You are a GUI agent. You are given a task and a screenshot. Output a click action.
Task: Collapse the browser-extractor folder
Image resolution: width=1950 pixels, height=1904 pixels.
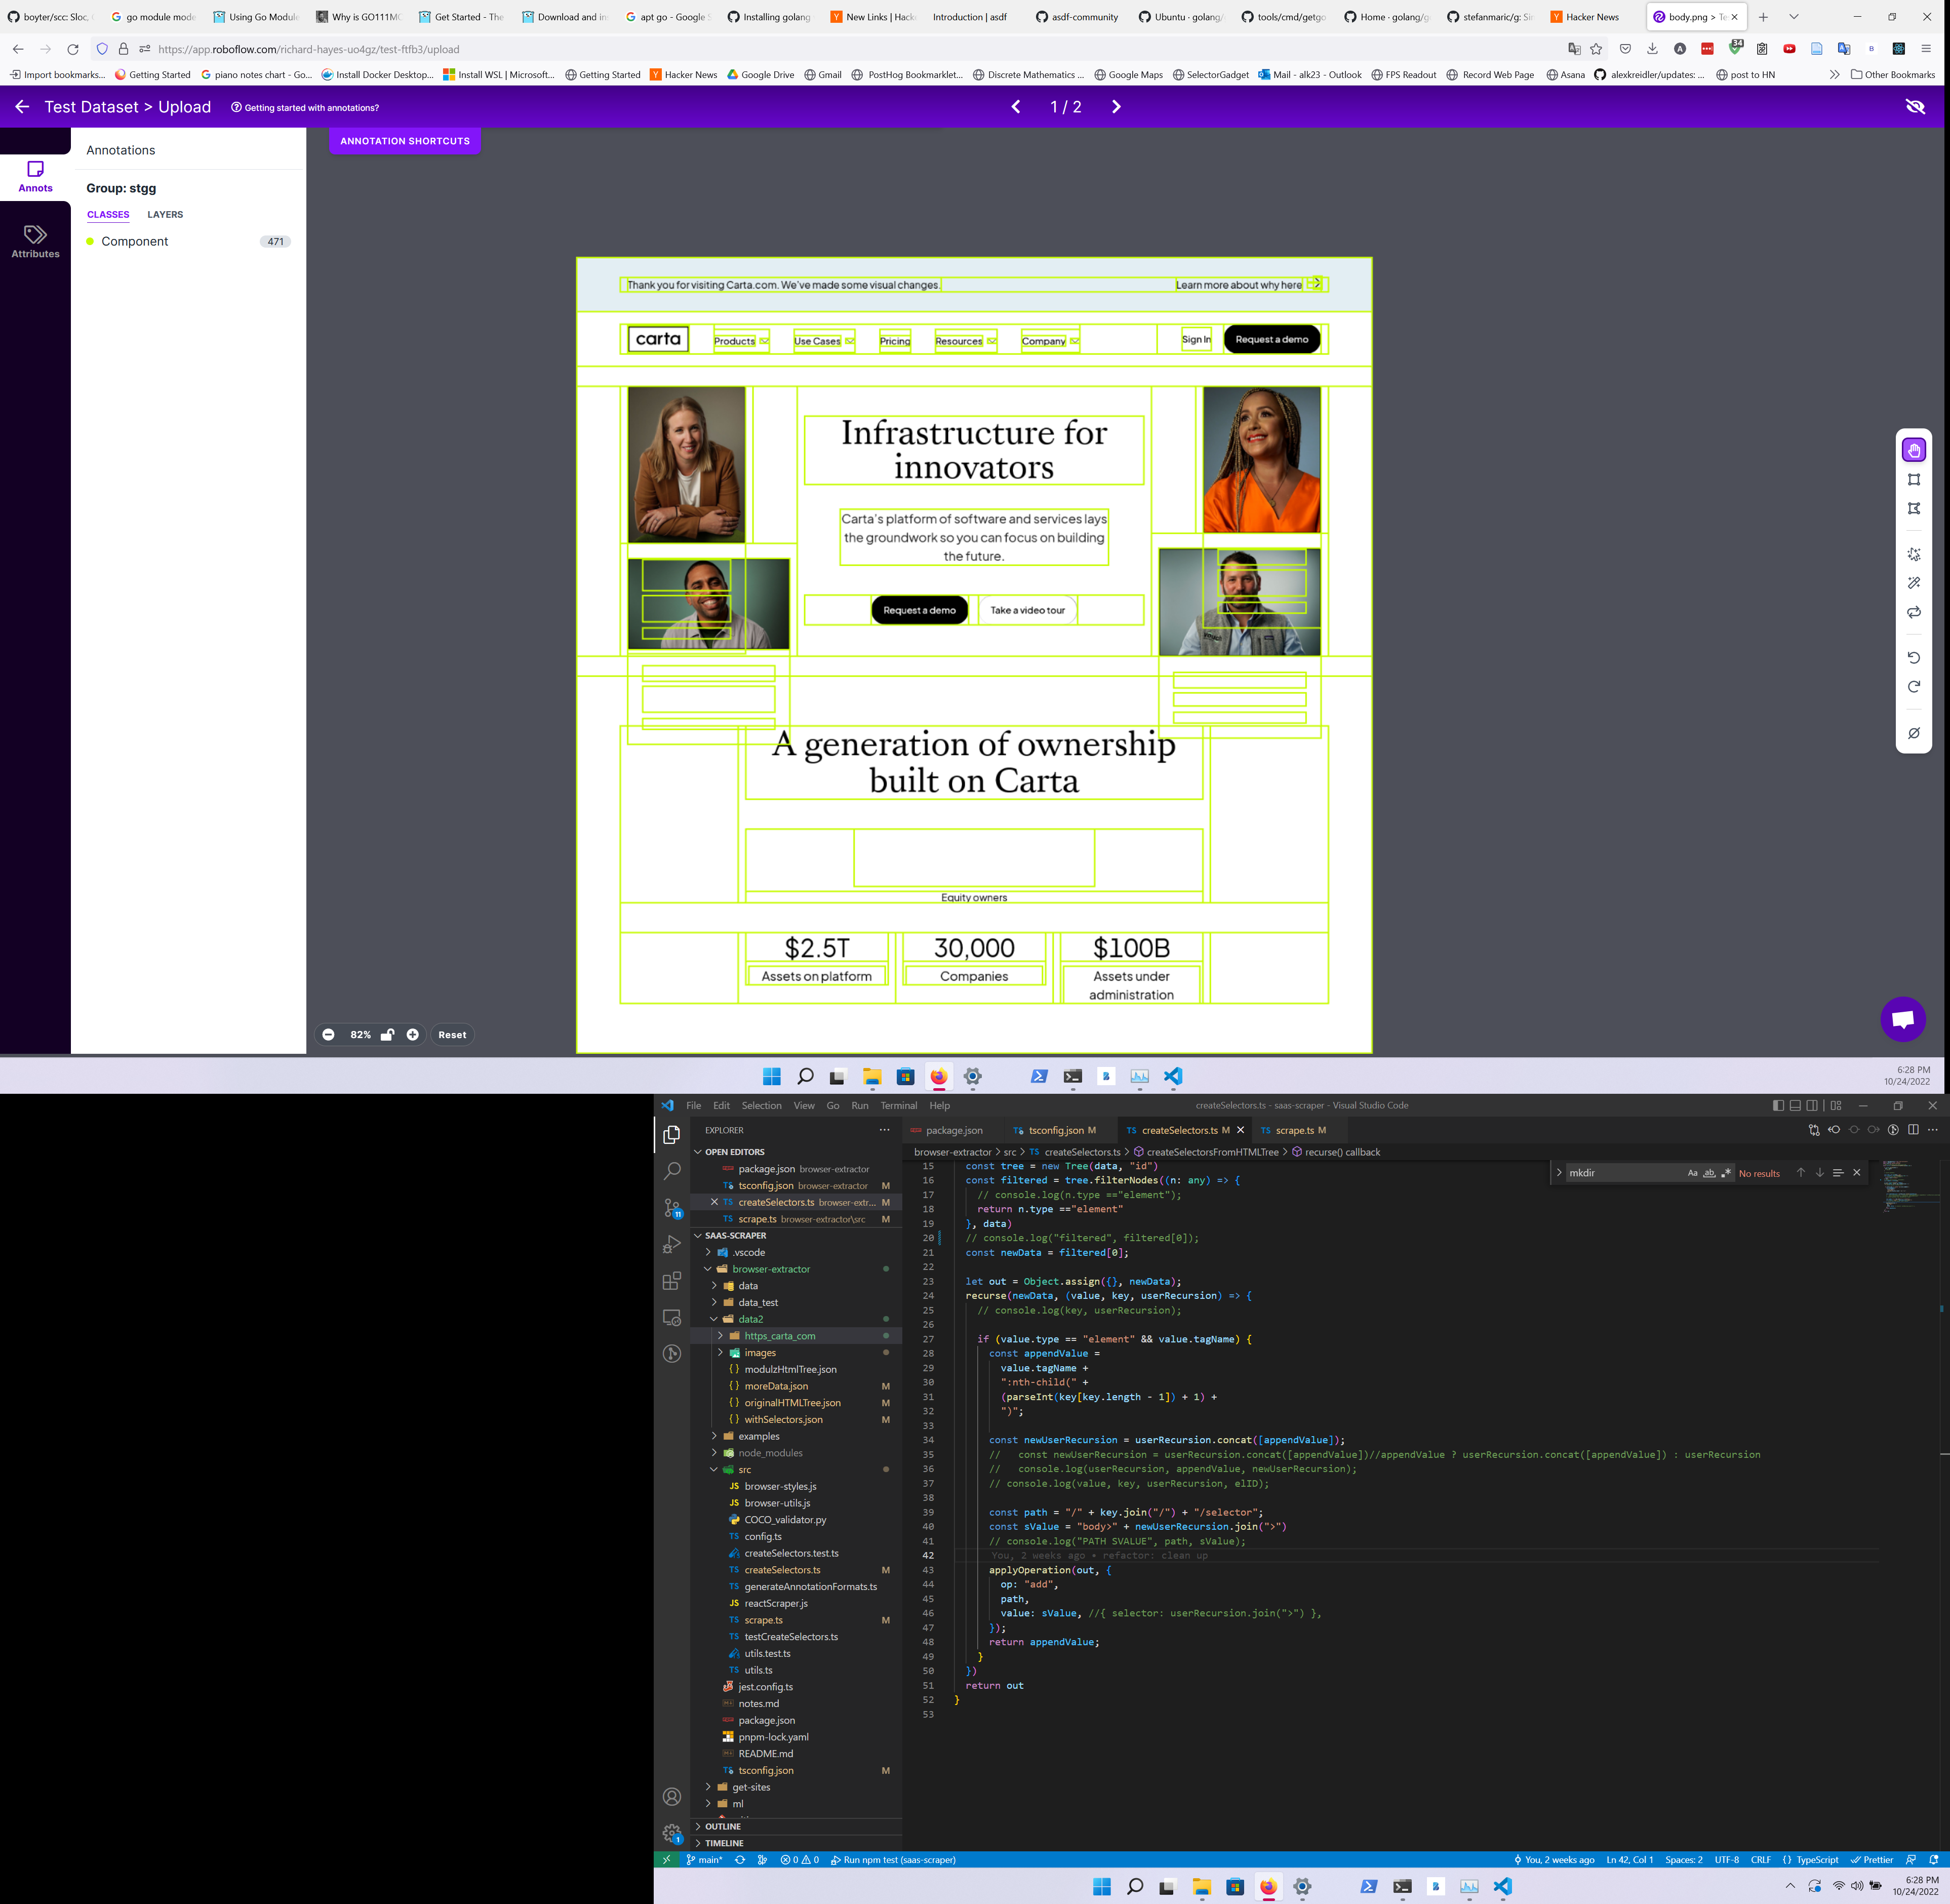click(708, 1269)
